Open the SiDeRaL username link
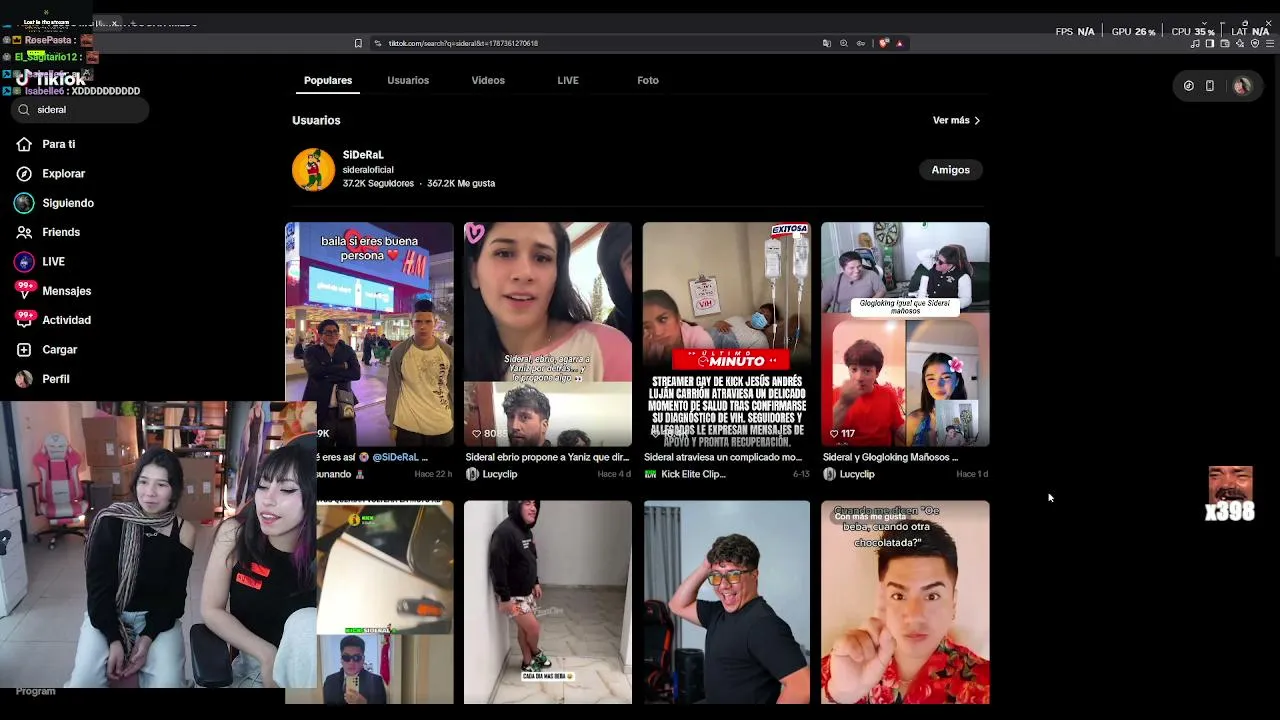1280x720 pixels. pyautogui.click(x=363, y=155)
